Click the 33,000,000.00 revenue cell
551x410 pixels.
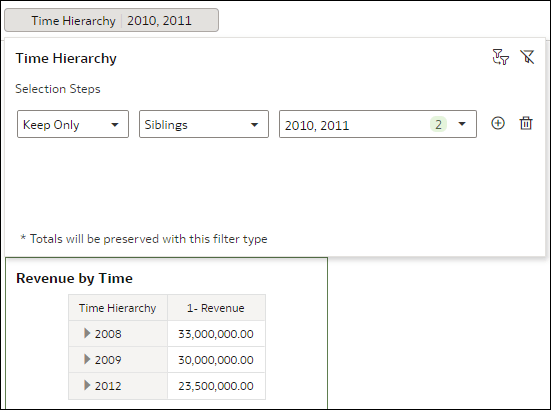(216, 334)
